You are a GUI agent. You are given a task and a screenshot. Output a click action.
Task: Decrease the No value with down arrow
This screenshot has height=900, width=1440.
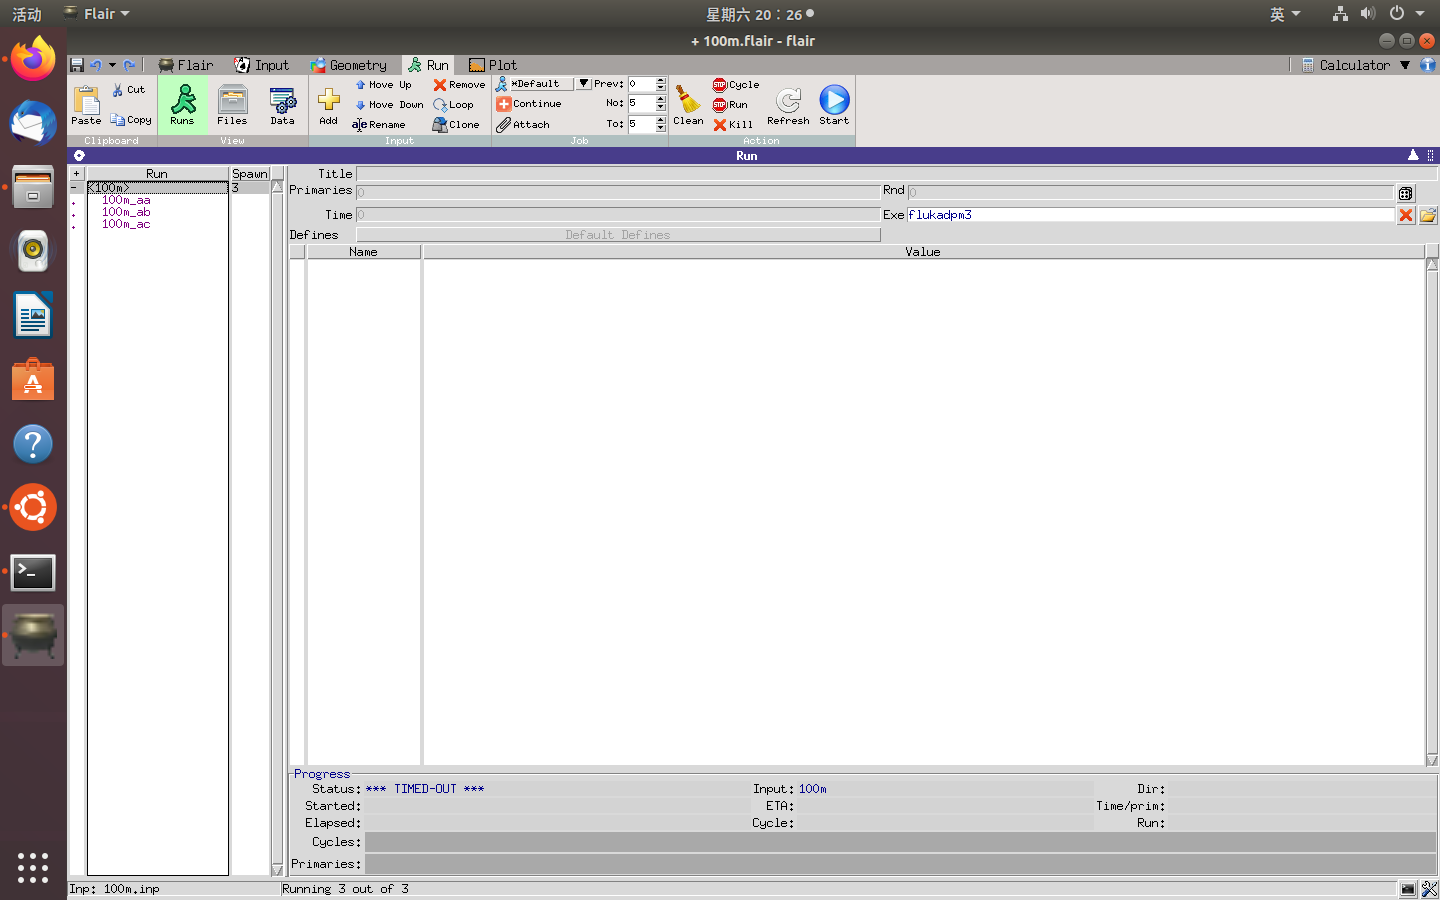click(661, 107)
